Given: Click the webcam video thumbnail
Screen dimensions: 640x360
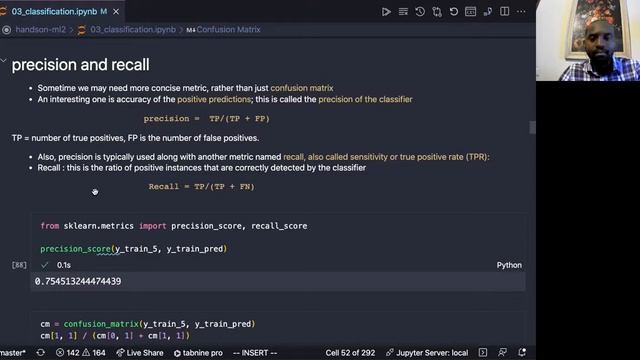Looking at the screenshot, I should (588, 40).
